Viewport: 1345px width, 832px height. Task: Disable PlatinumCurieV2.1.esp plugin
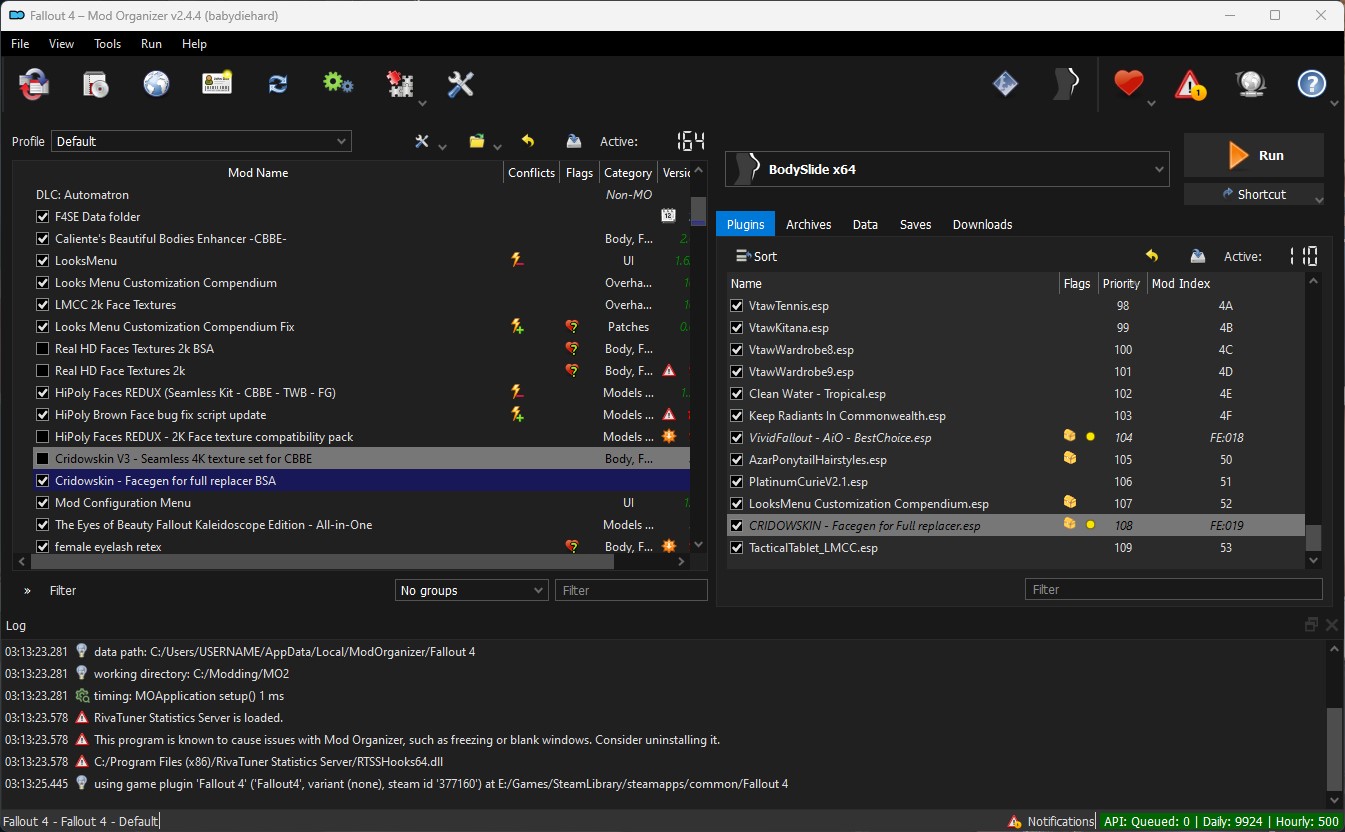pyautogui.click(x=737, y=482)
